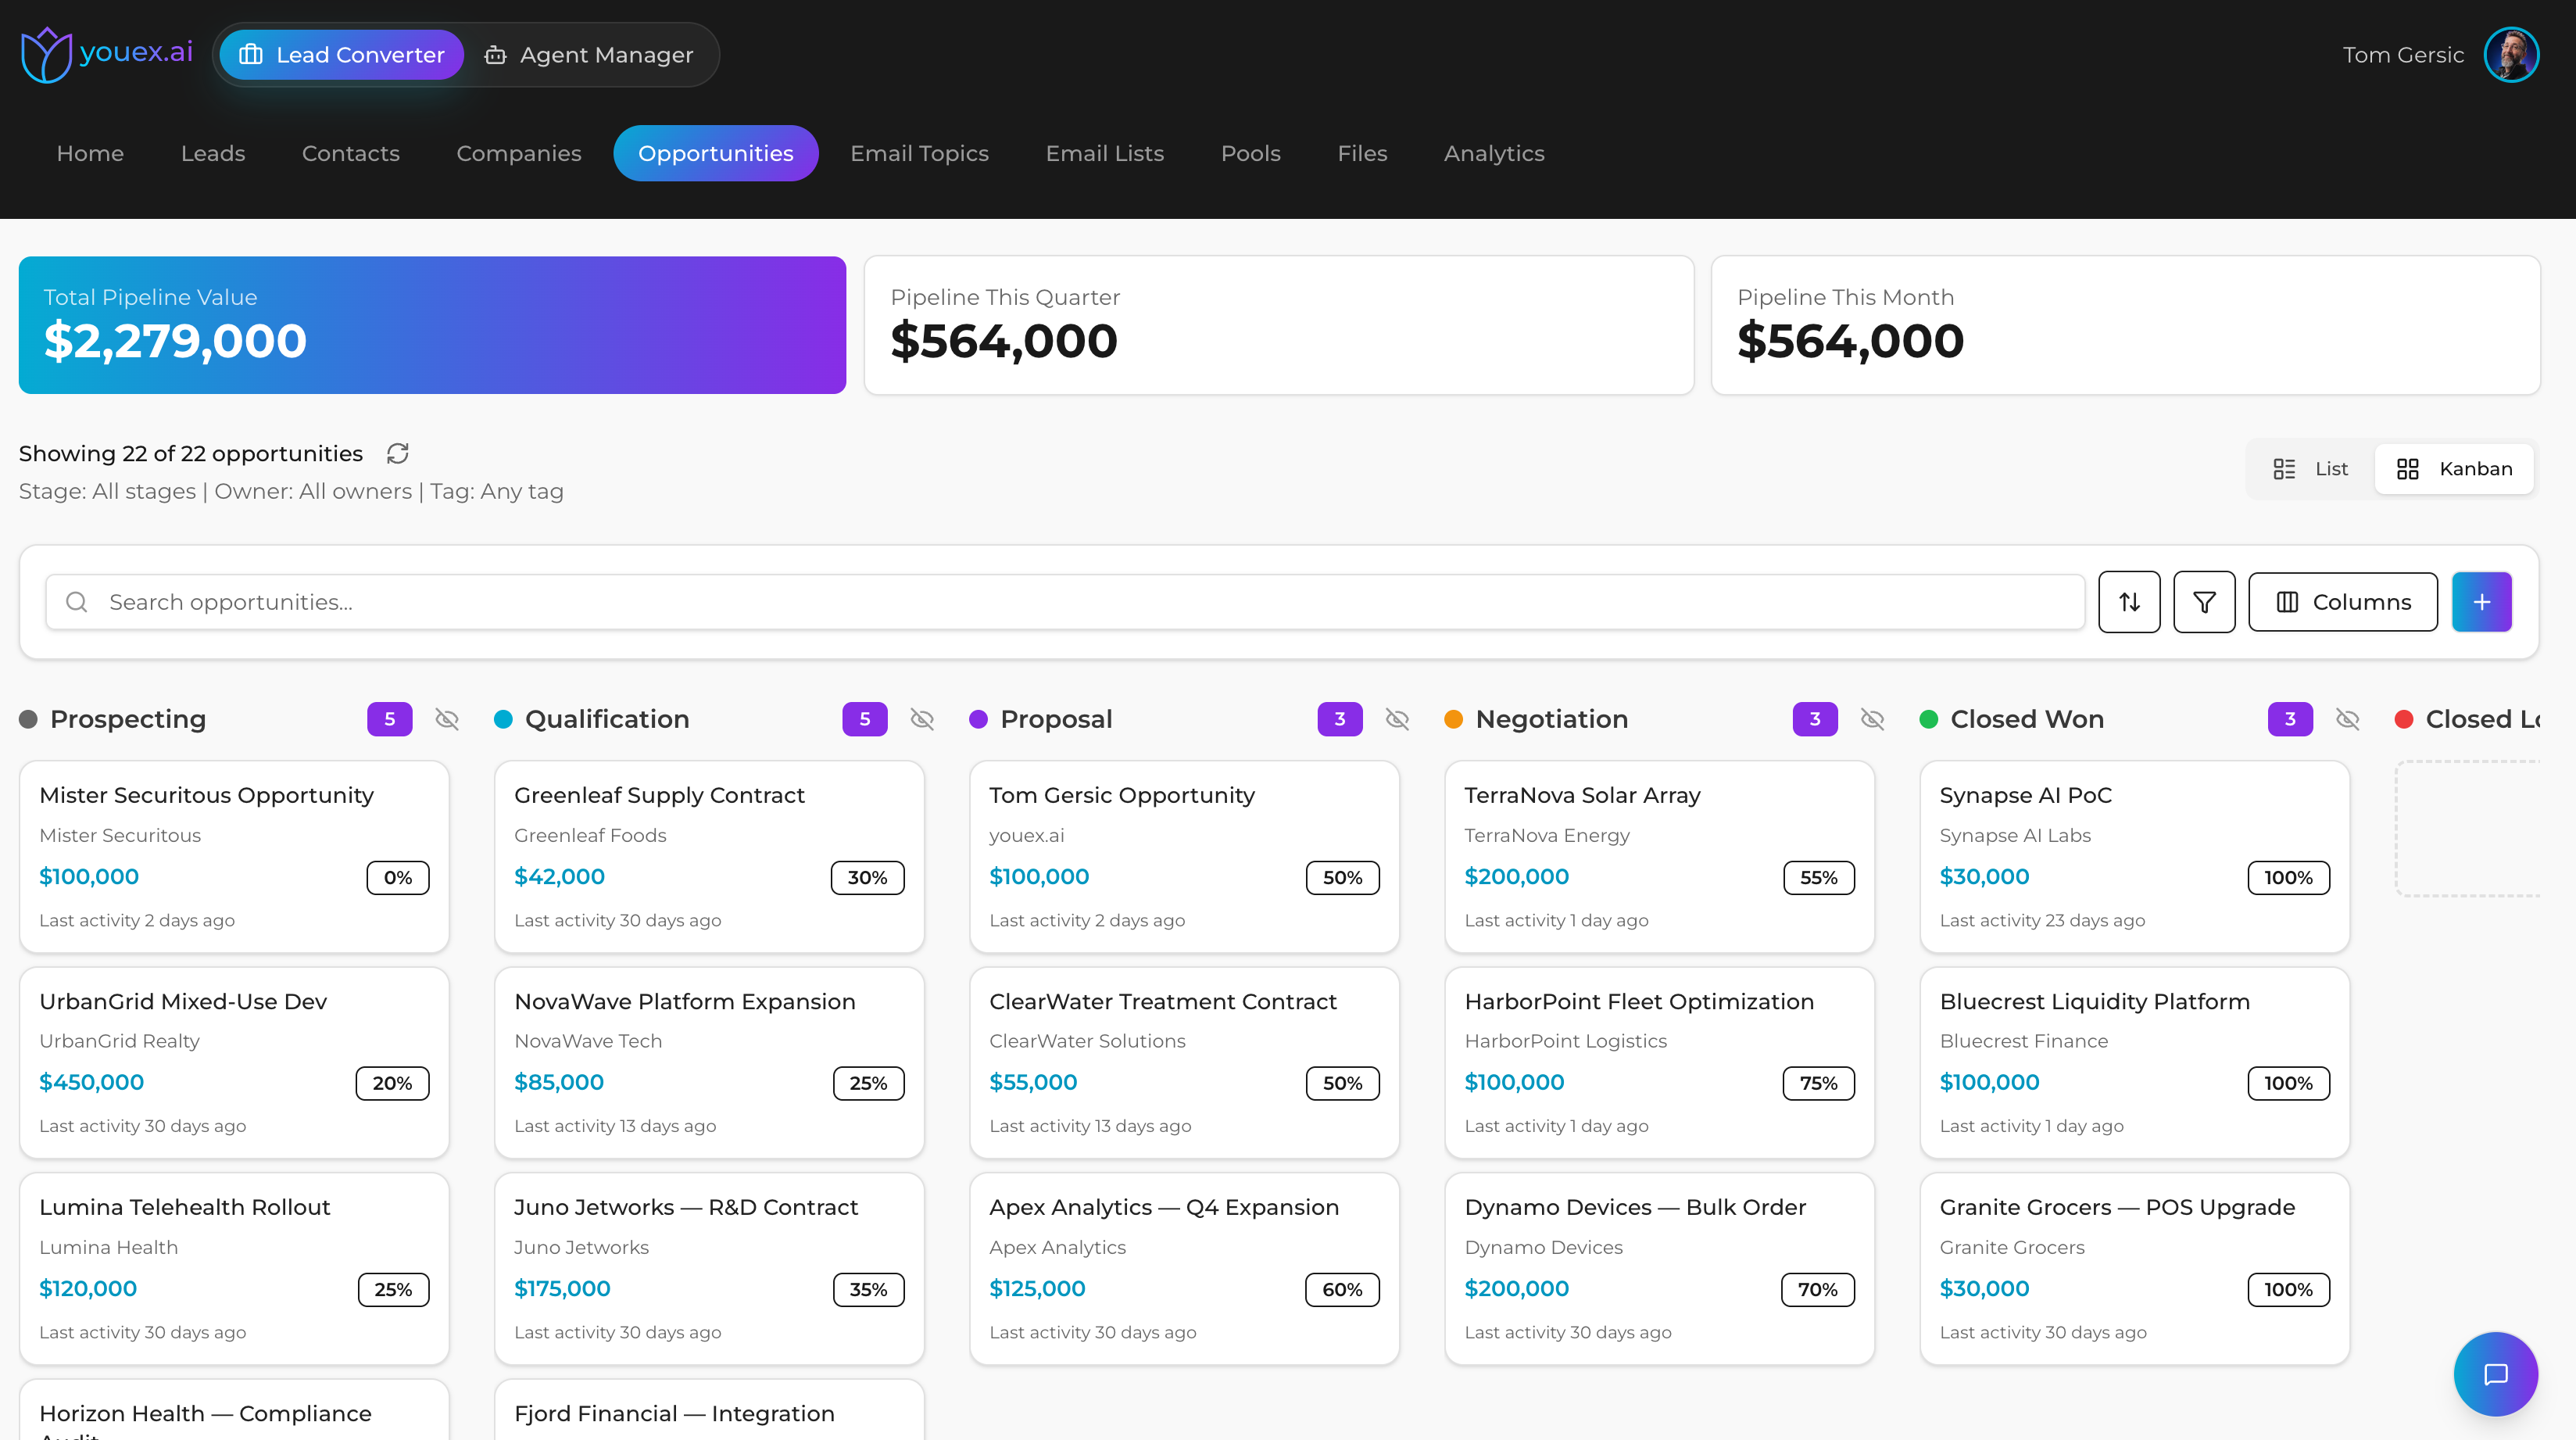Open Dynamo Devices Bulk Order card

pos(1659,1269)
